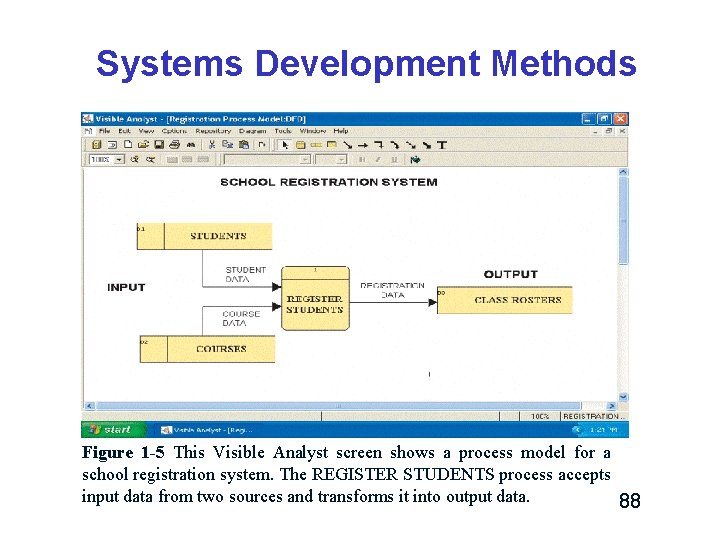Select the elbow connector line tool
Image resolution: width=720 pixels, height=540 pixels.
click(x=379, y=145)
